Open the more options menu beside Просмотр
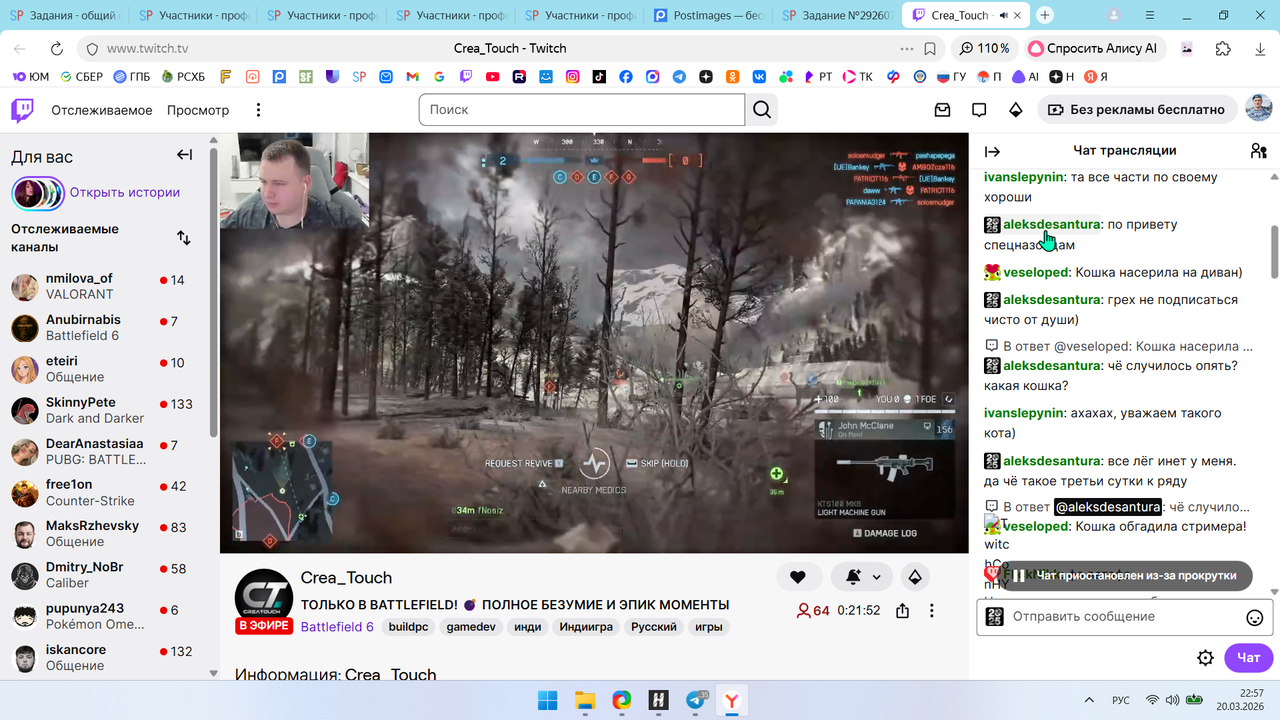 (258, 110)
